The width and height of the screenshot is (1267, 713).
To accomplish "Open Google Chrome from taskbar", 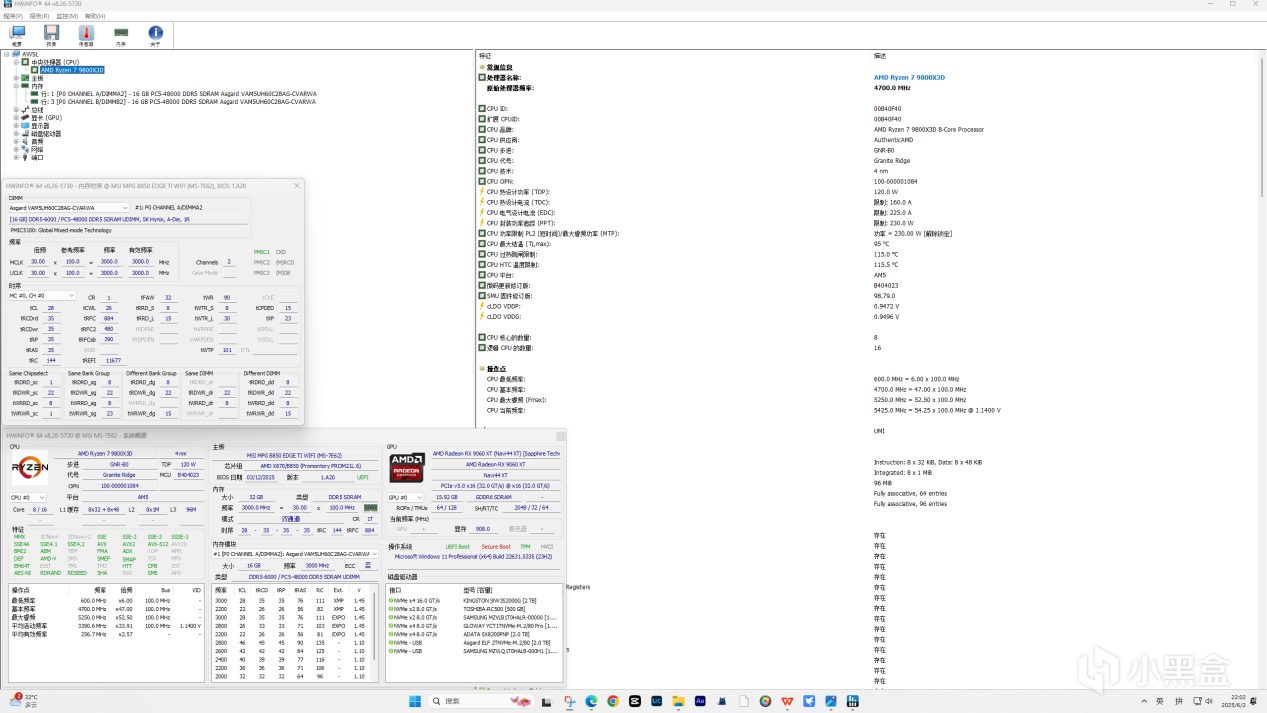I will coord(613,701).
